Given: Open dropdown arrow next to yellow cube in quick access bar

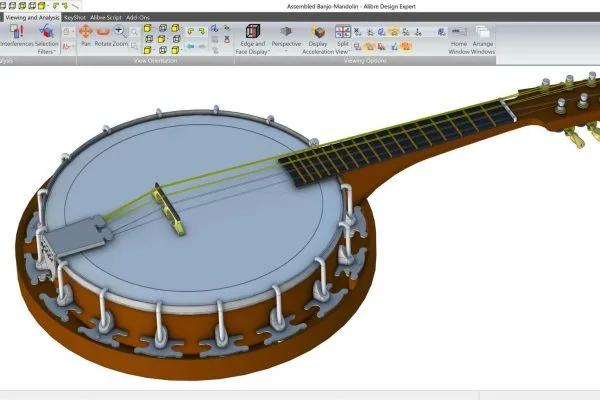Looking at the screenshot, I should tap(48, 6).
